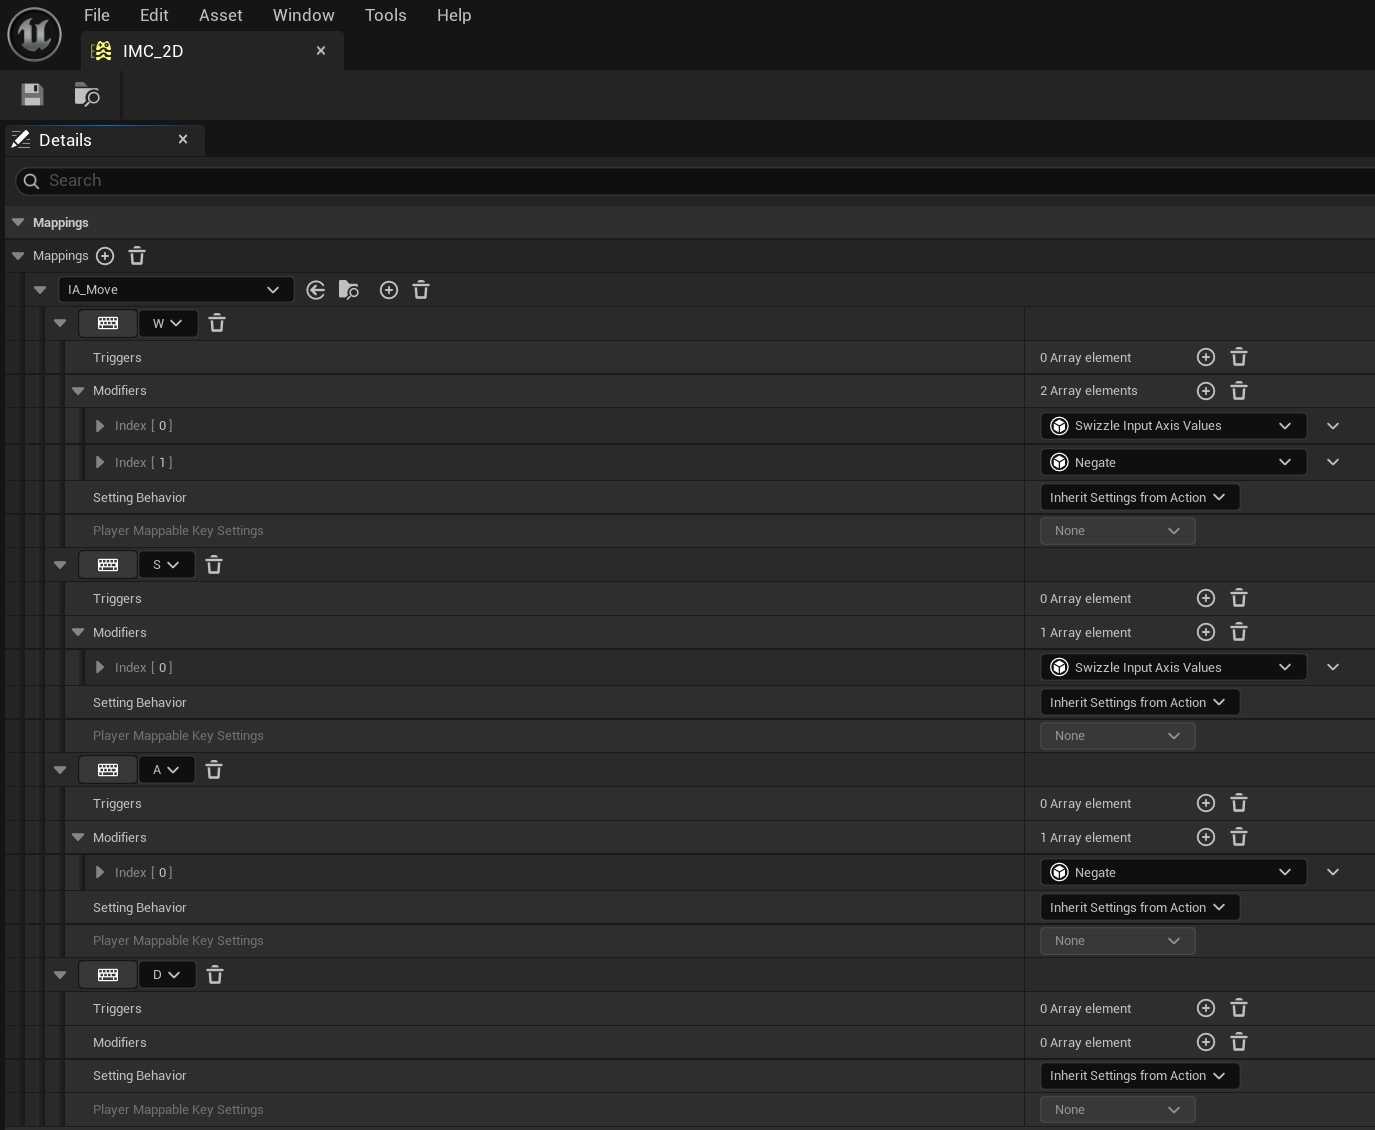Change Setting Behavior dropdown for the D key
This screenshot has height=1130, width=1375.
tap(1138, 1076)
